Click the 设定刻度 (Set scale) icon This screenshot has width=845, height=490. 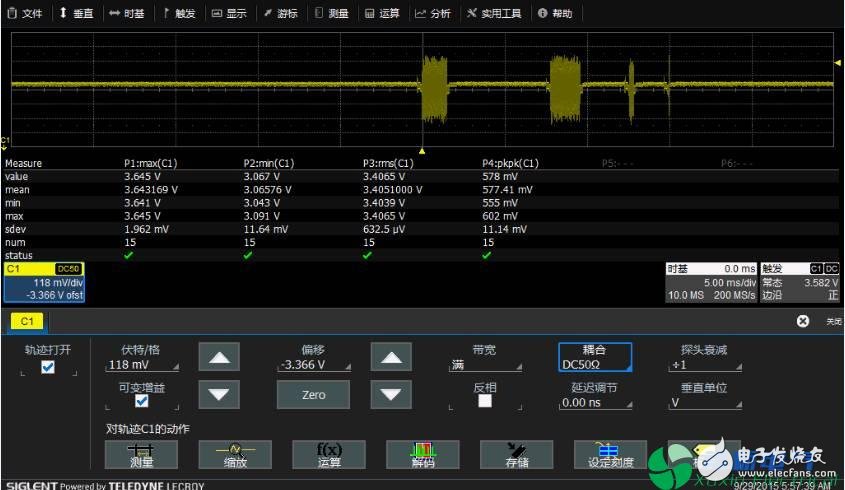point(610,454)
